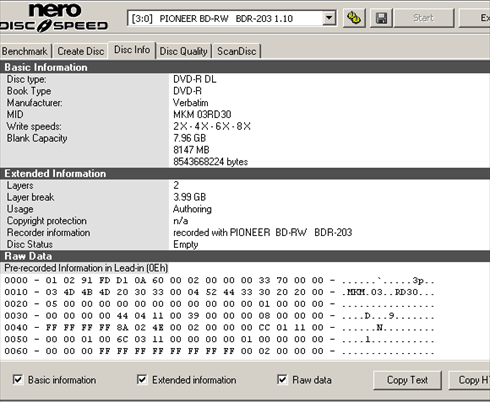The image size is (490, 402).
Task: Click the Layer break 3.99 GB value
Action: coord(189,197)
